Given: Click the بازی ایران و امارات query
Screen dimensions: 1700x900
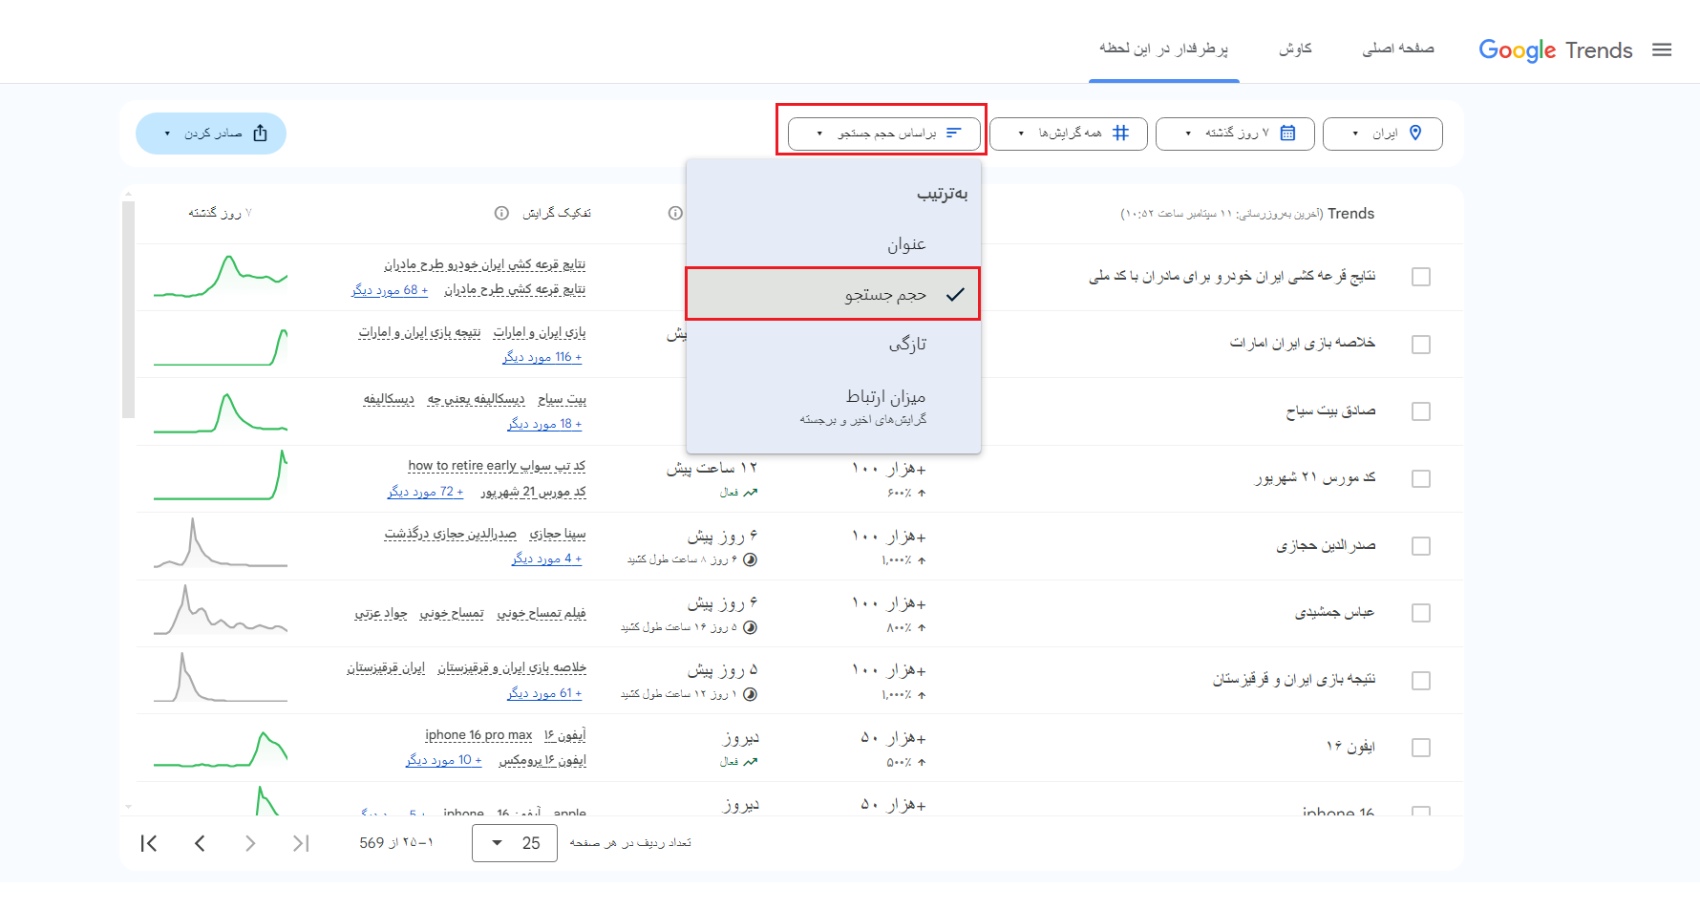Looking at the screenshot, I should 539,332.
